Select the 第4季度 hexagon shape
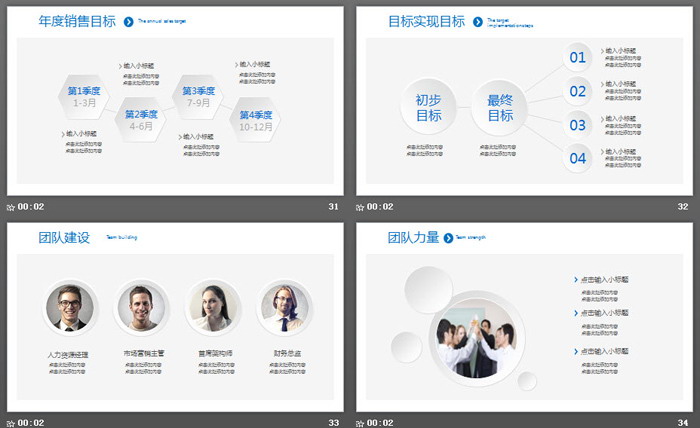700x428 pixels. (258, 120)
